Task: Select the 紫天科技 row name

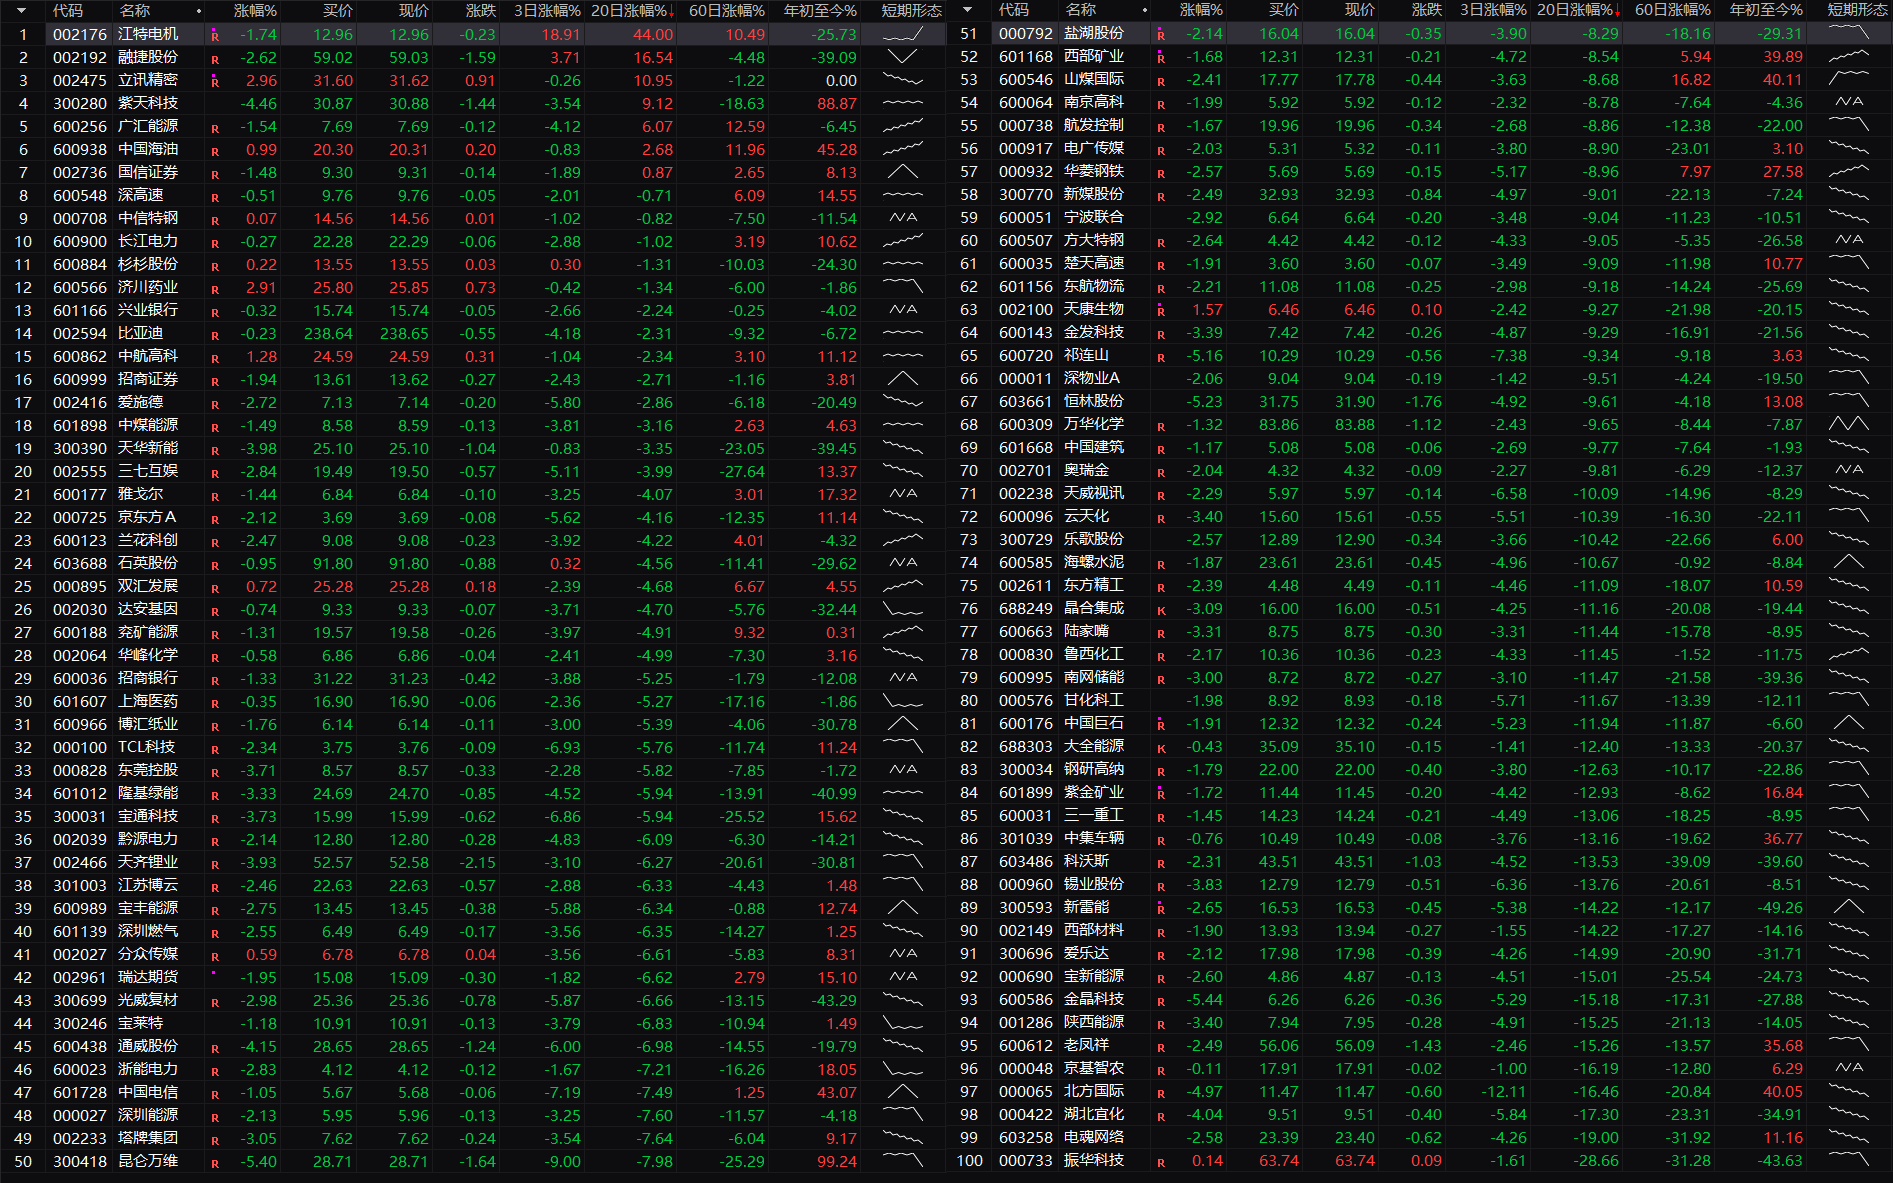Action: 148,103
